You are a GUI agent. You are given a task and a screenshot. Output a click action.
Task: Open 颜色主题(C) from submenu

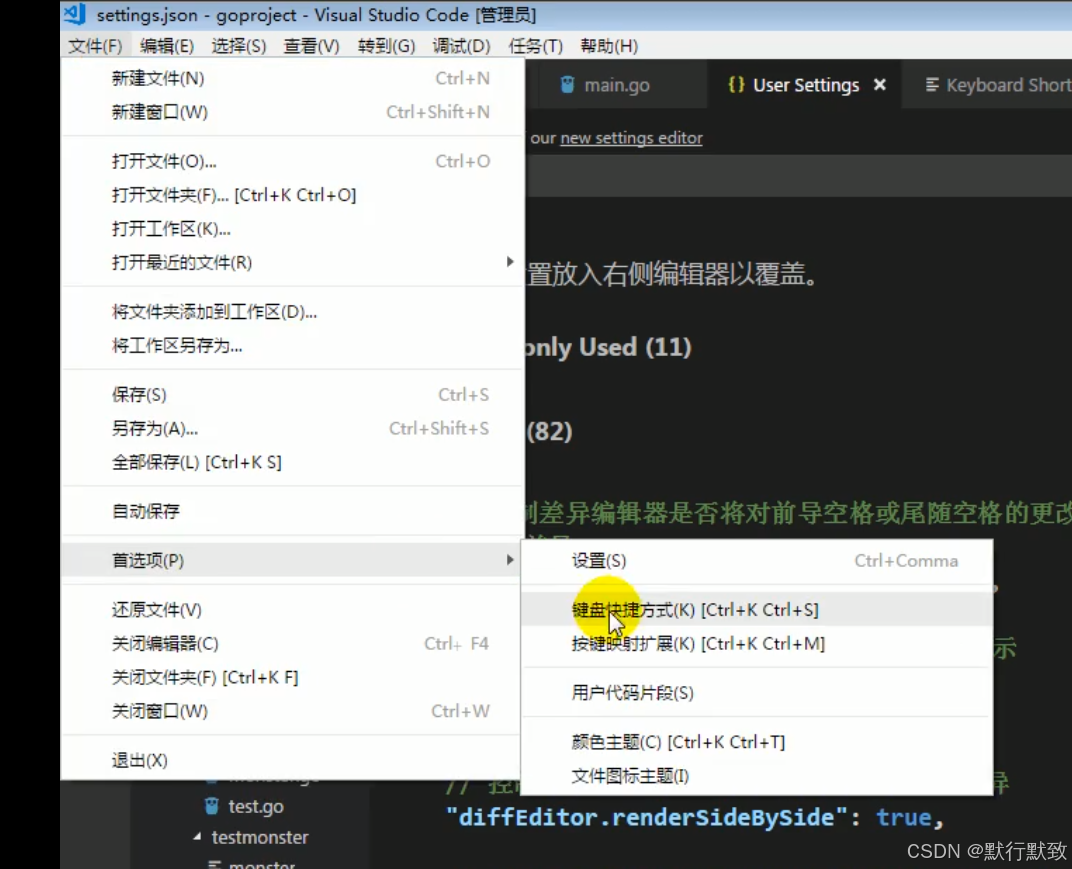757,742
